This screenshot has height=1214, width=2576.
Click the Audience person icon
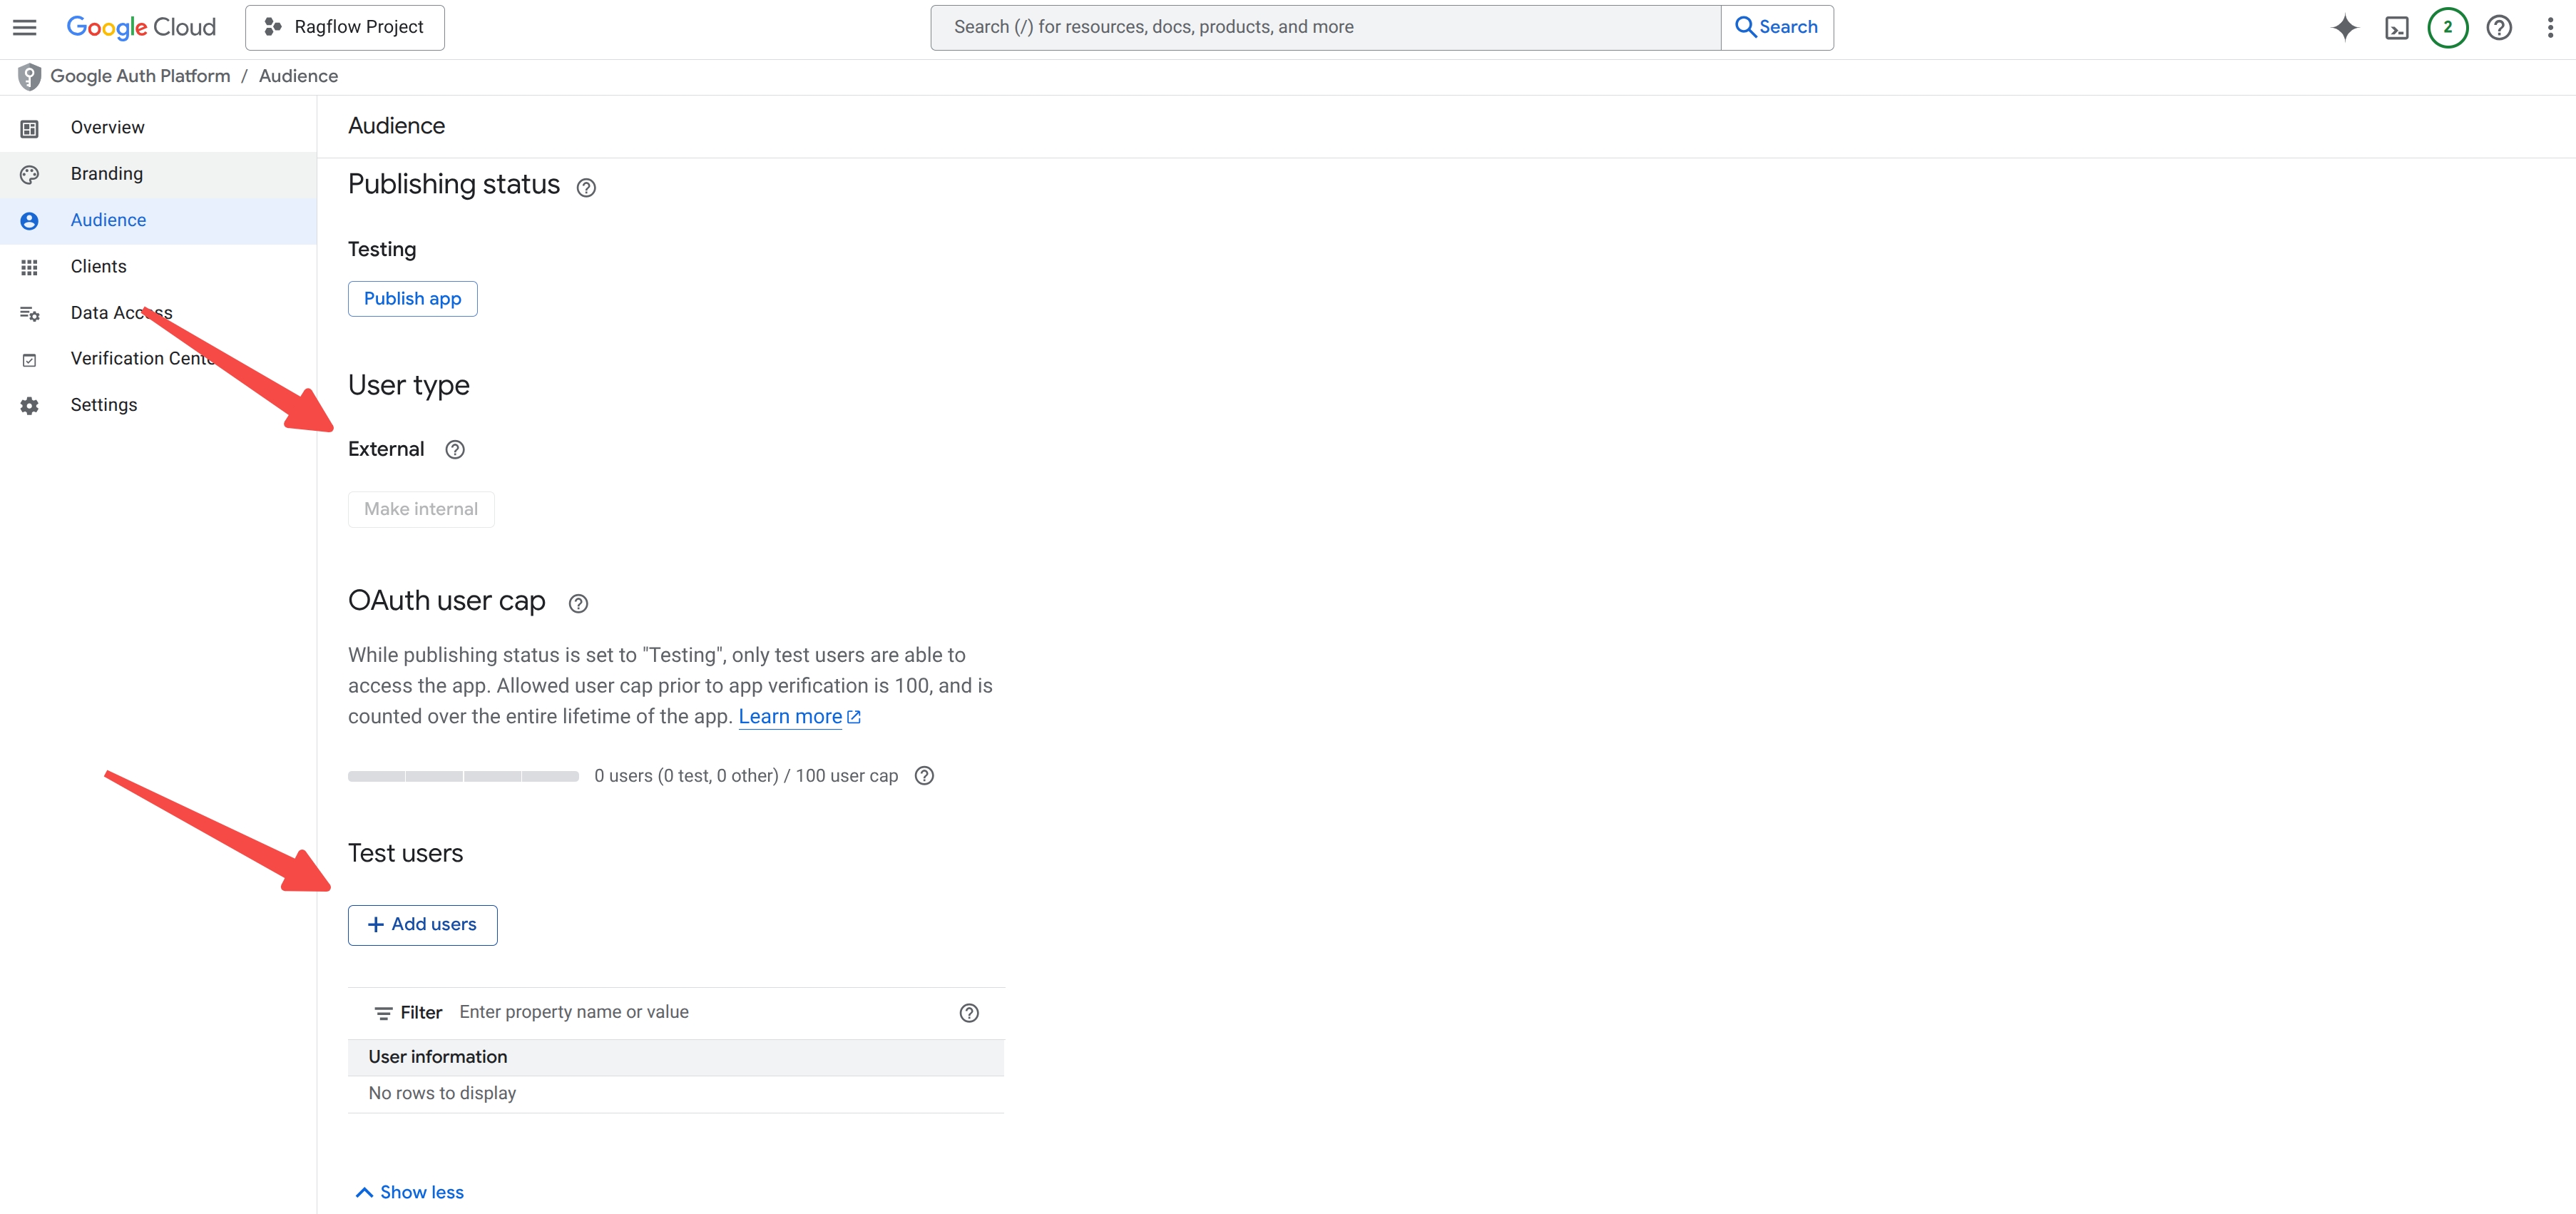pos(29,221)
